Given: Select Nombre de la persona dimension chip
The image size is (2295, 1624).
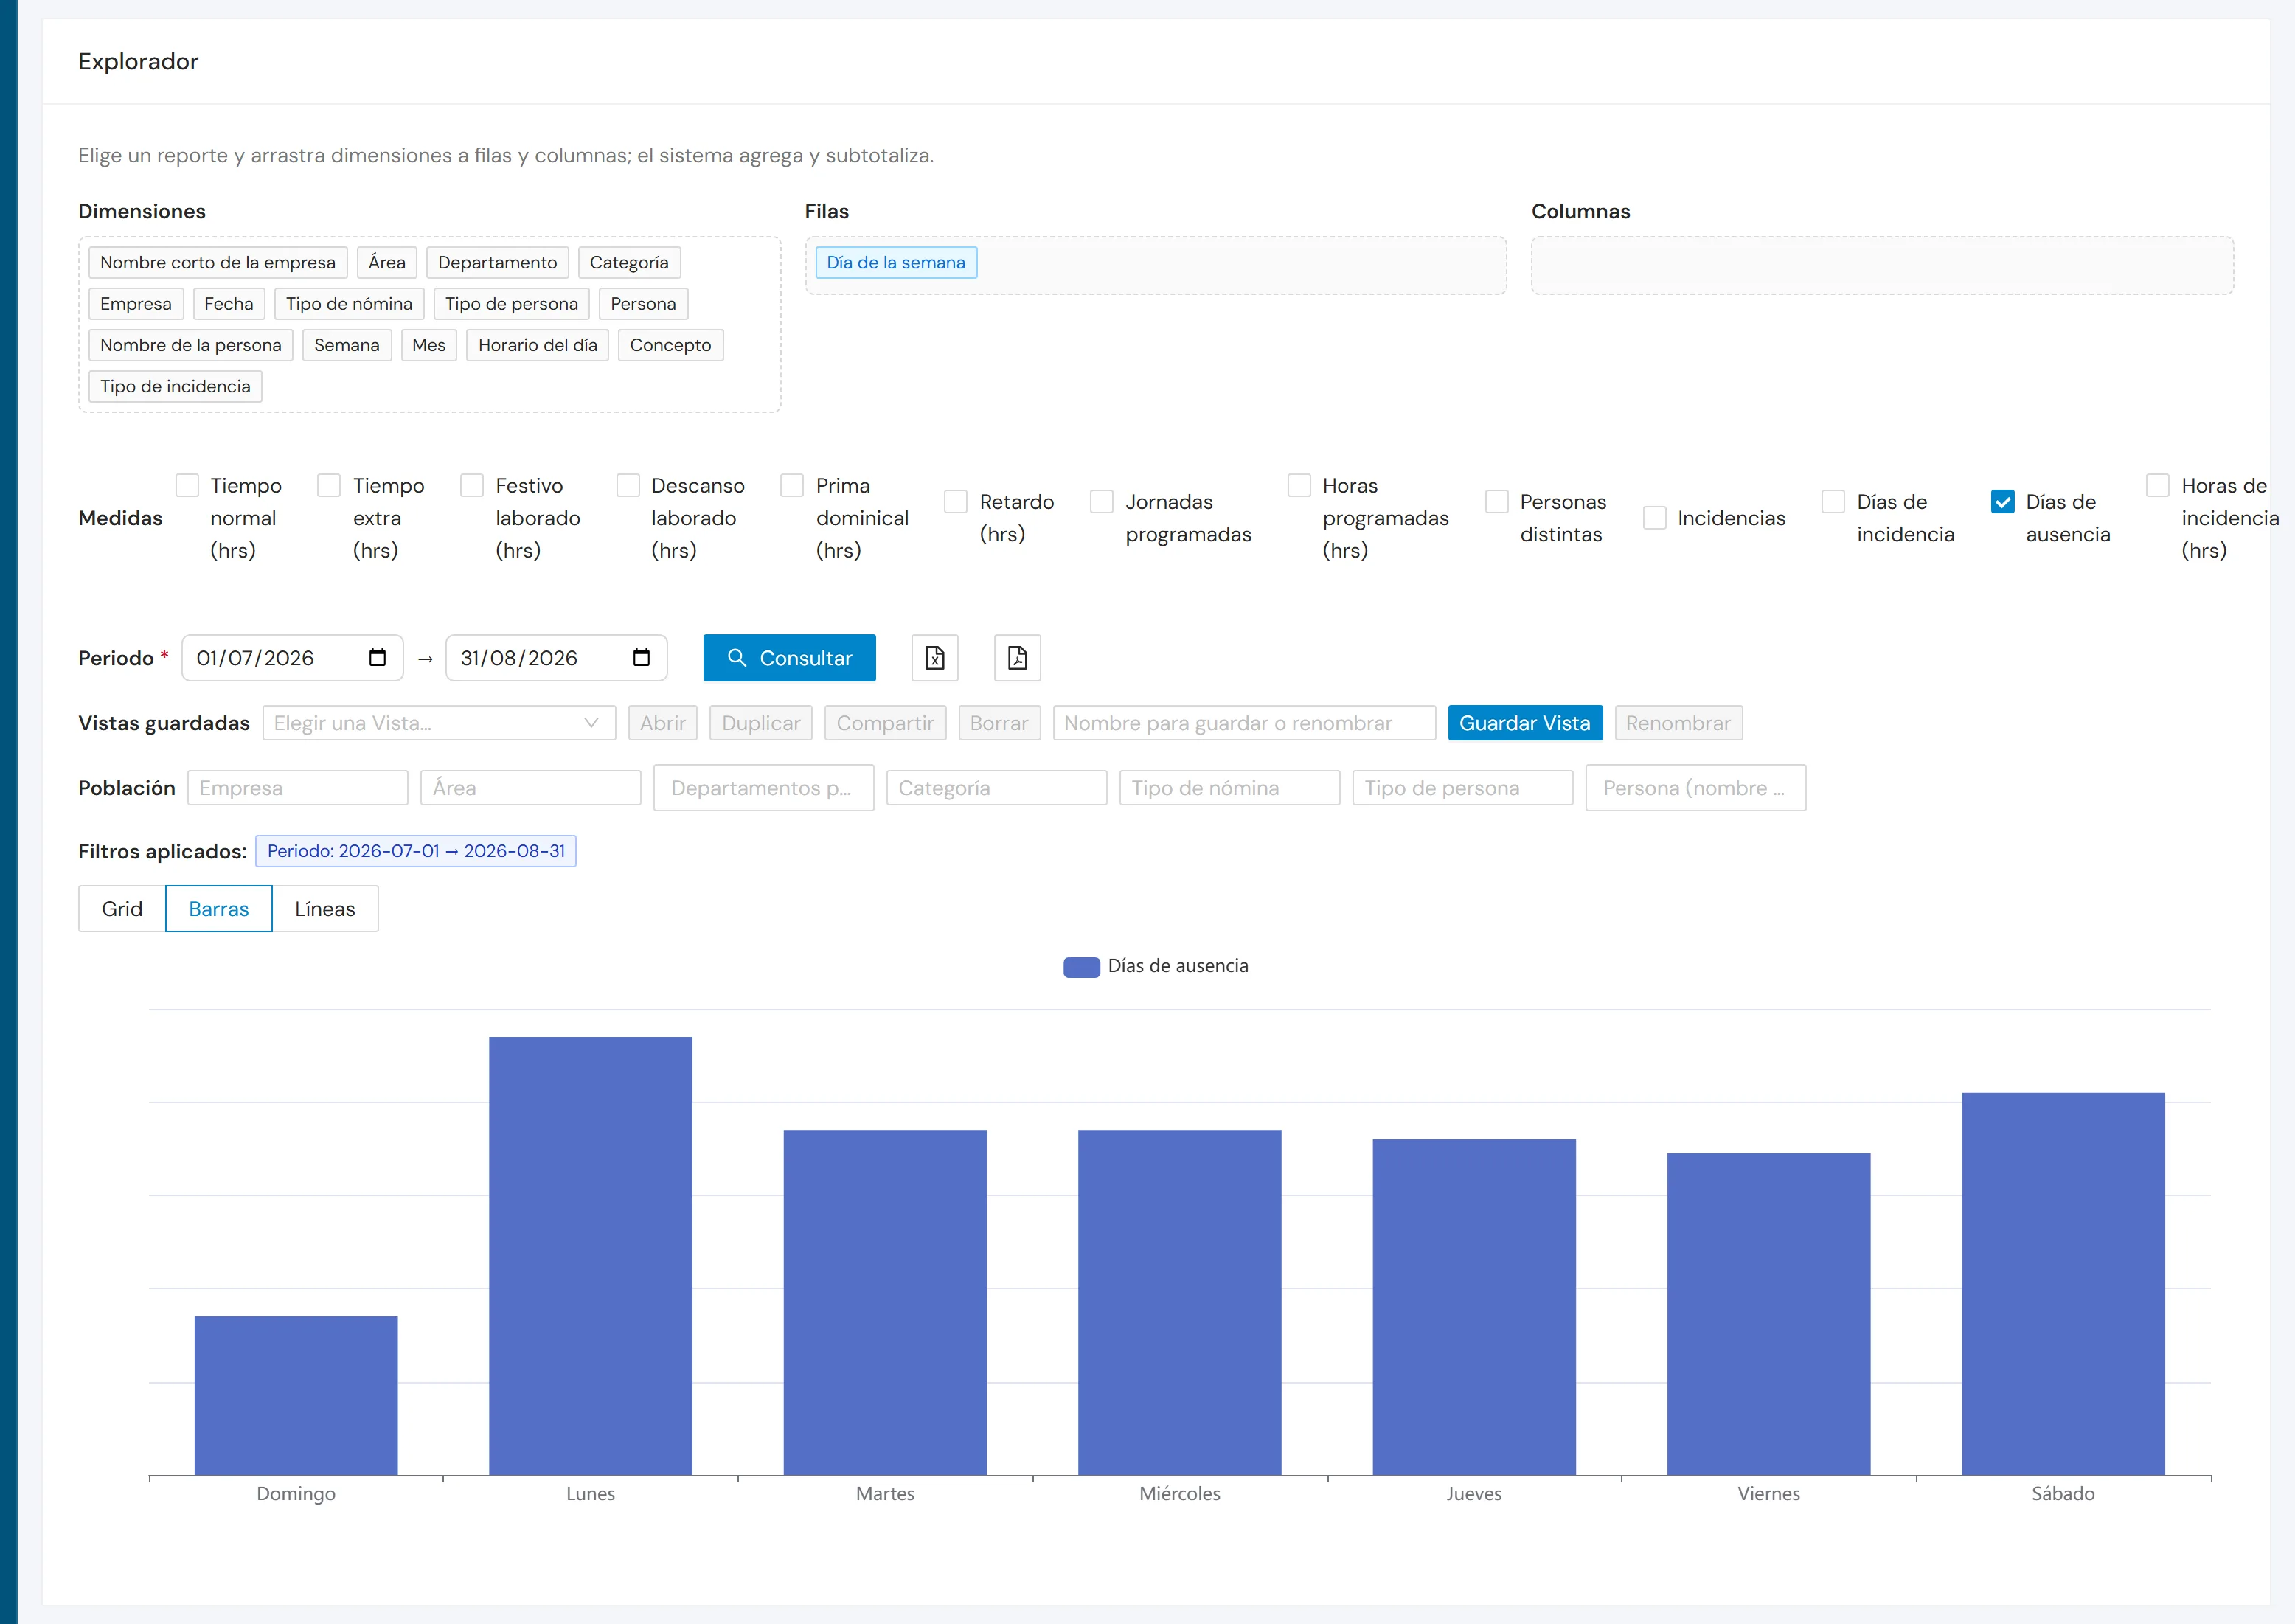Looking at the screenshot, I should (191, 345).
